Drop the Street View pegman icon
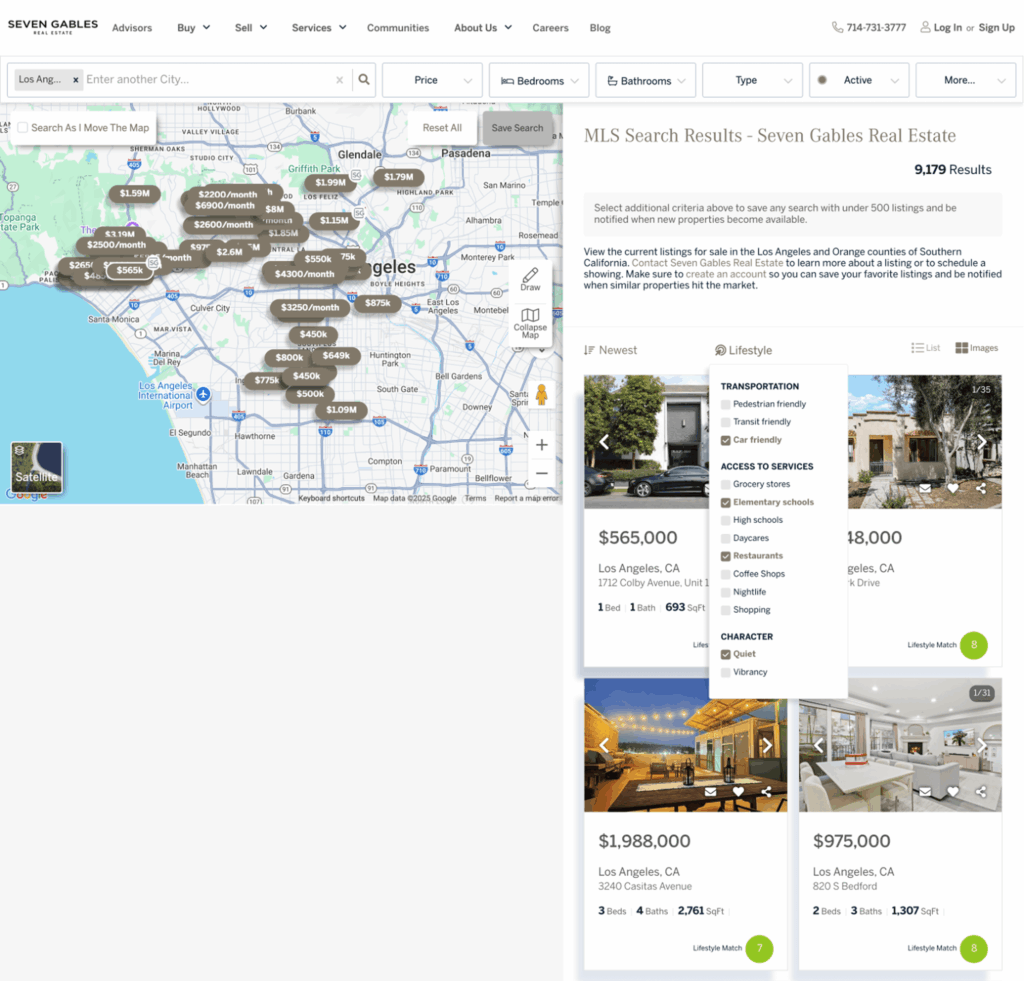This screenshot has height=981, width=1024. [x=542, y=394]
